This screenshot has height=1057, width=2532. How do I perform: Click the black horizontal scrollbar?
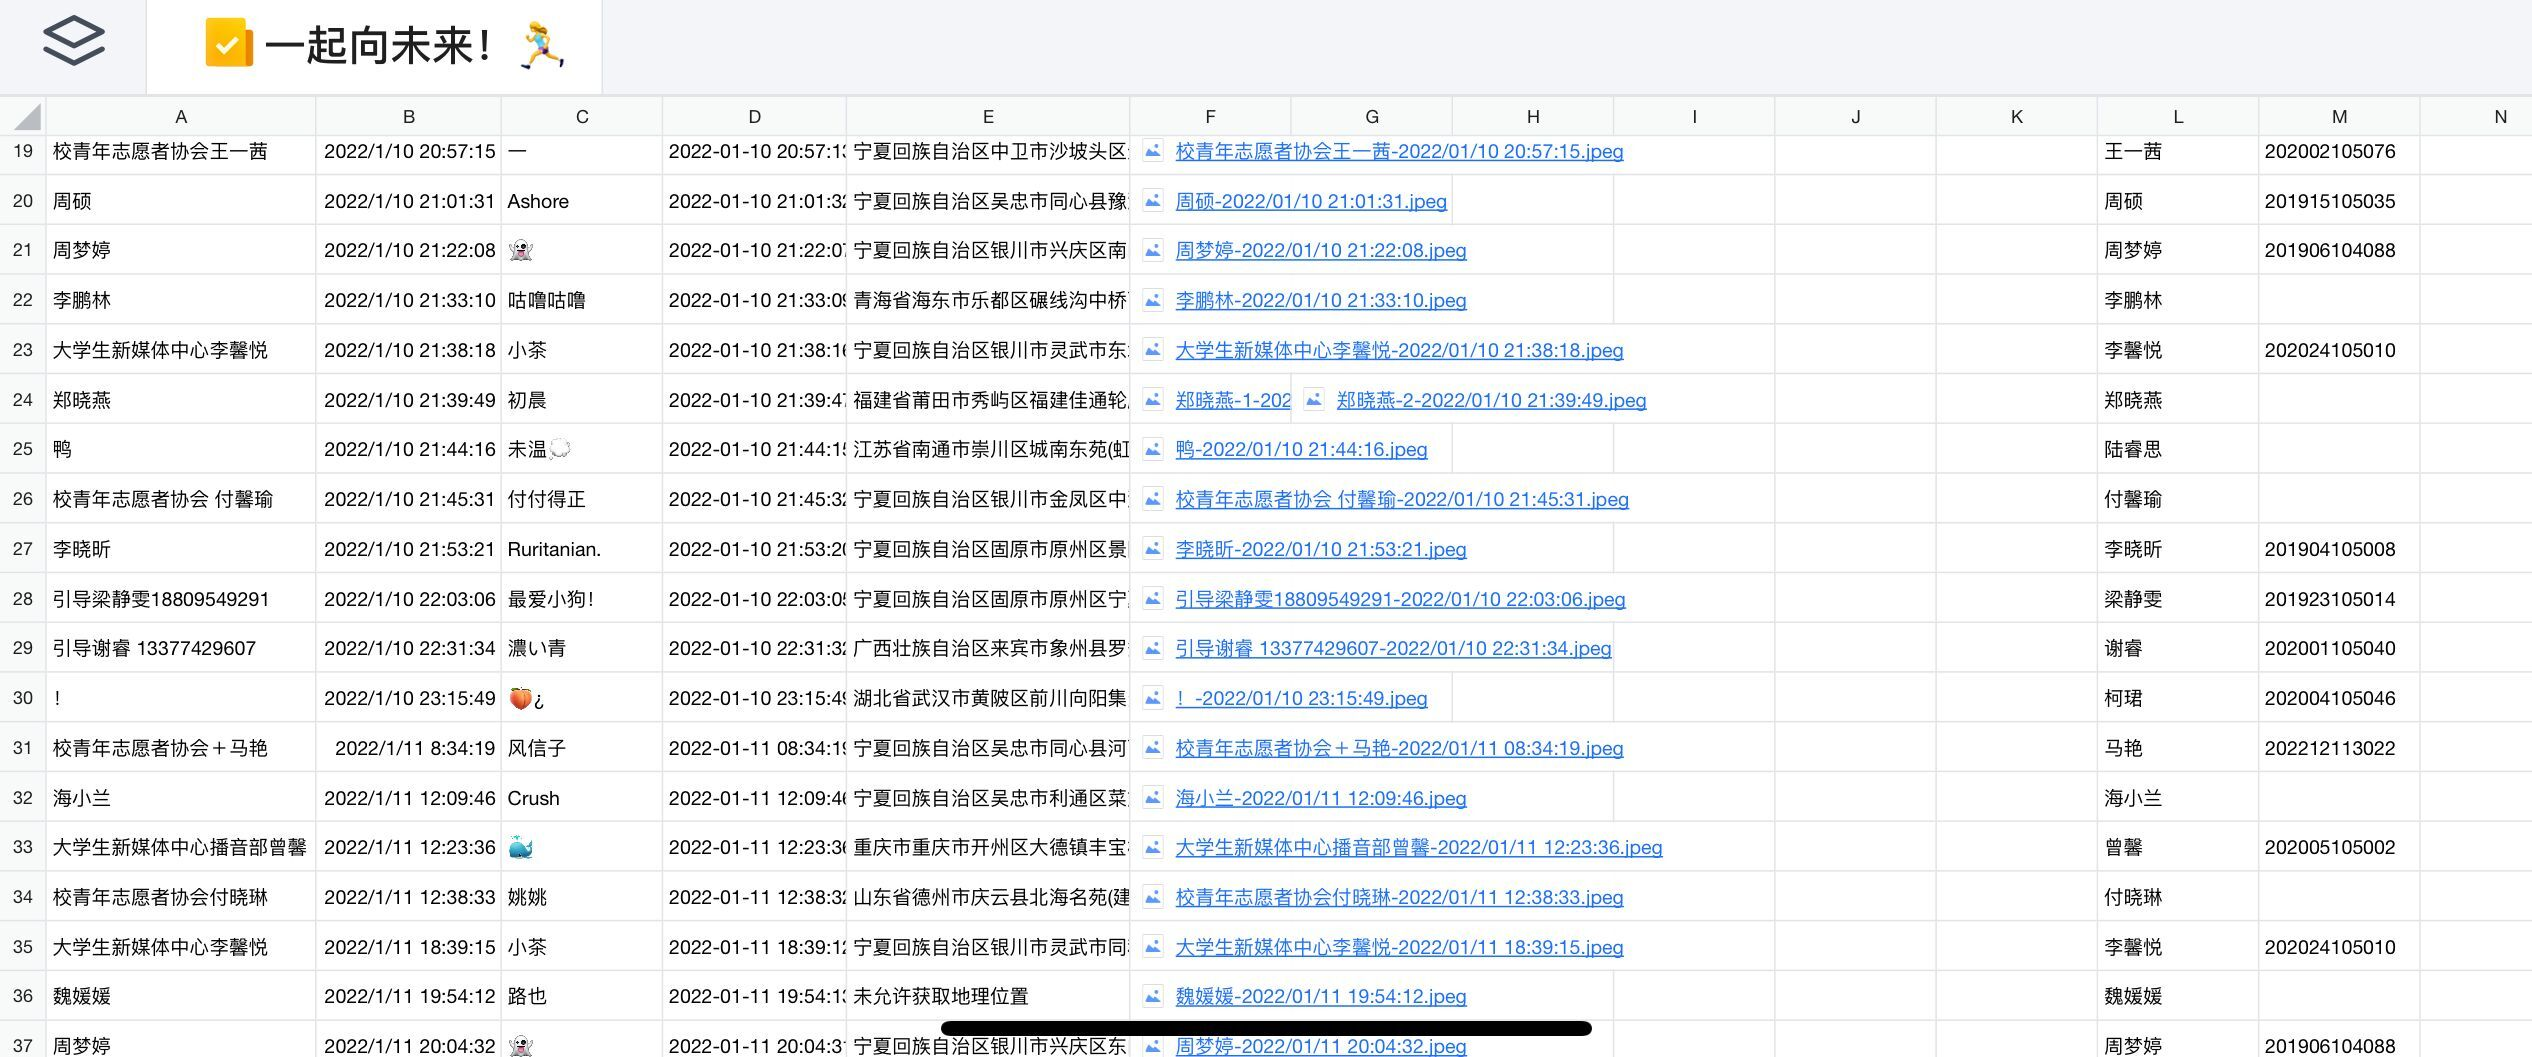tap(1265, 1028)
